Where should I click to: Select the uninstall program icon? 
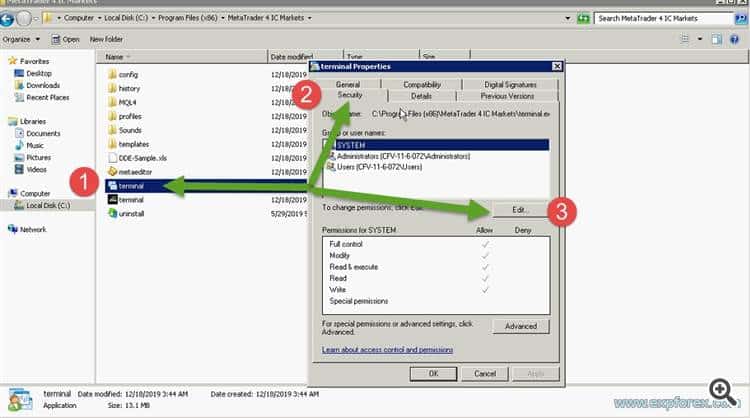point(111,214)
